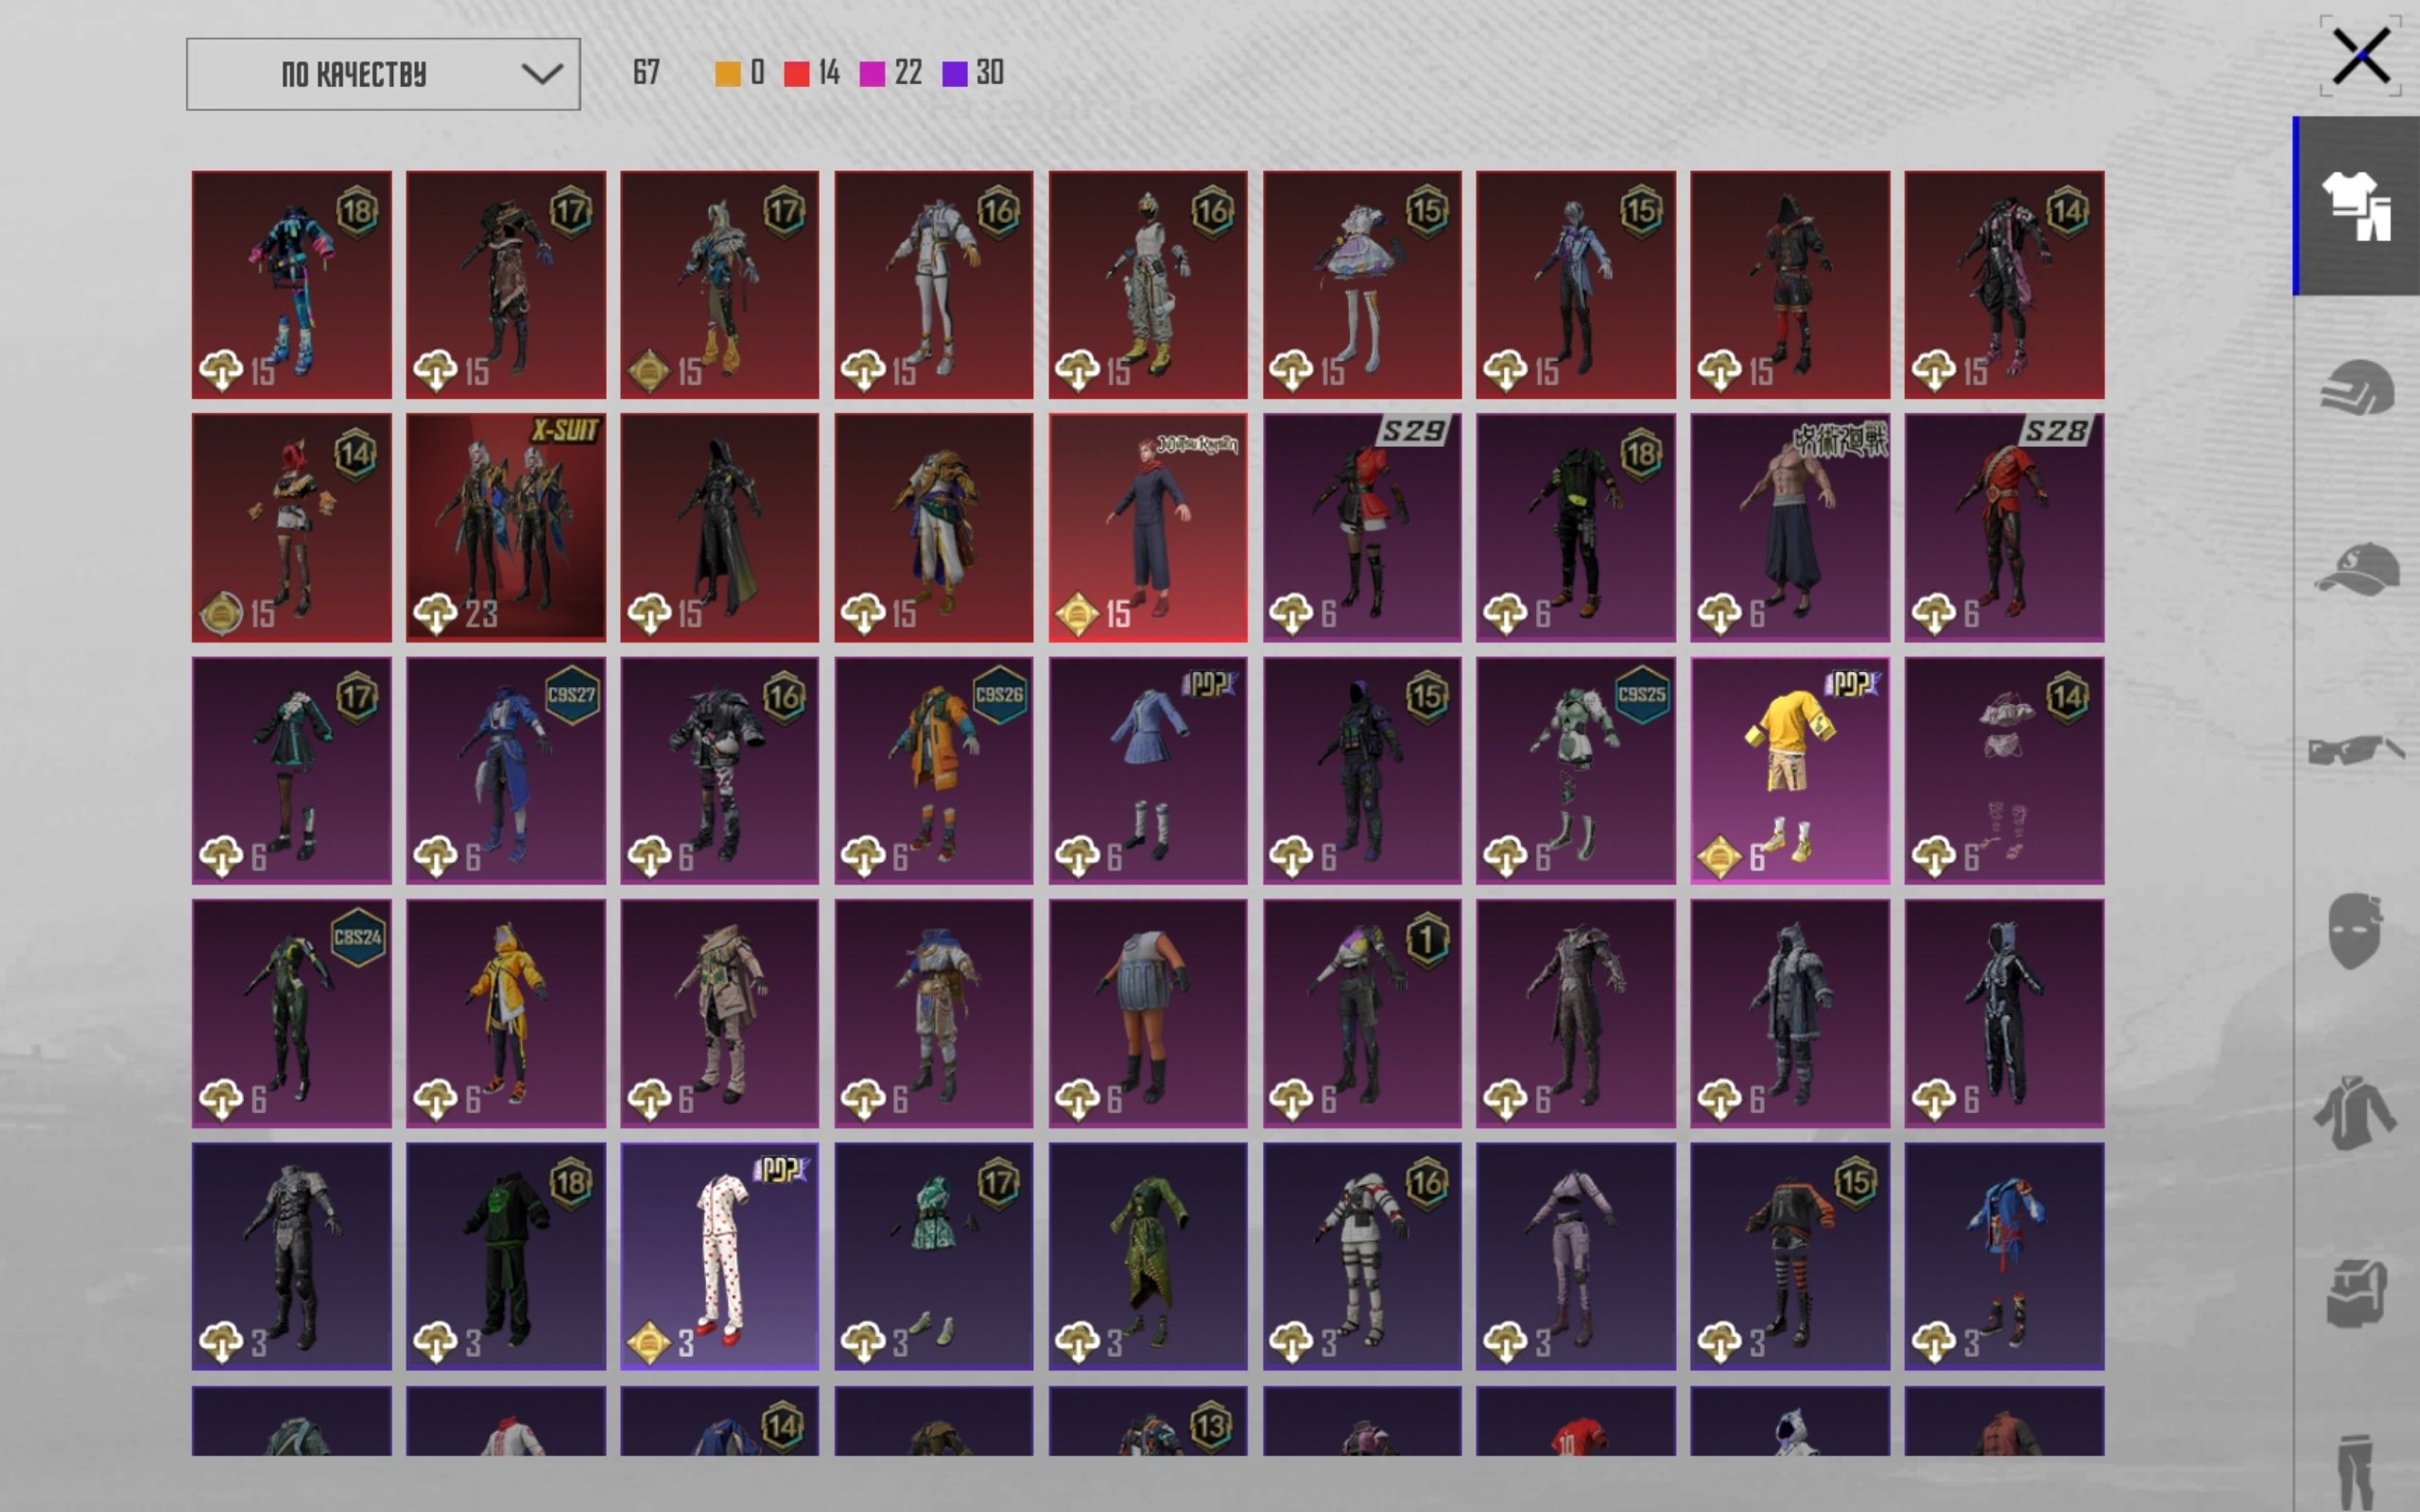Select the outfit with level 1 badge
Screen dimensions: 2420x1512
point(1362,1013)
